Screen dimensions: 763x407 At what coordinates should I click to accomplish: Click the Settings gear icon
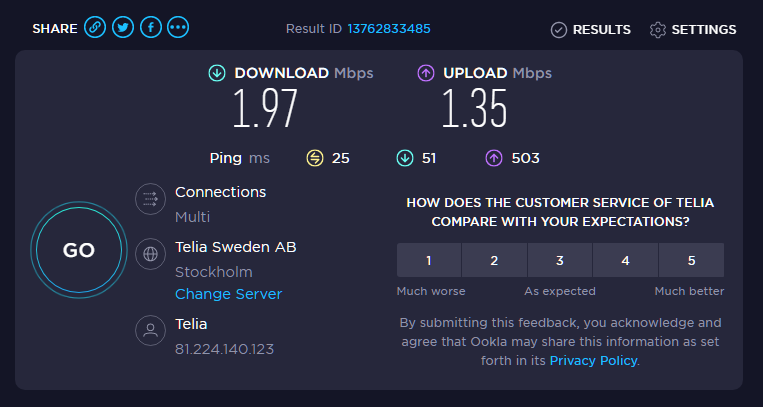(657, 30)
